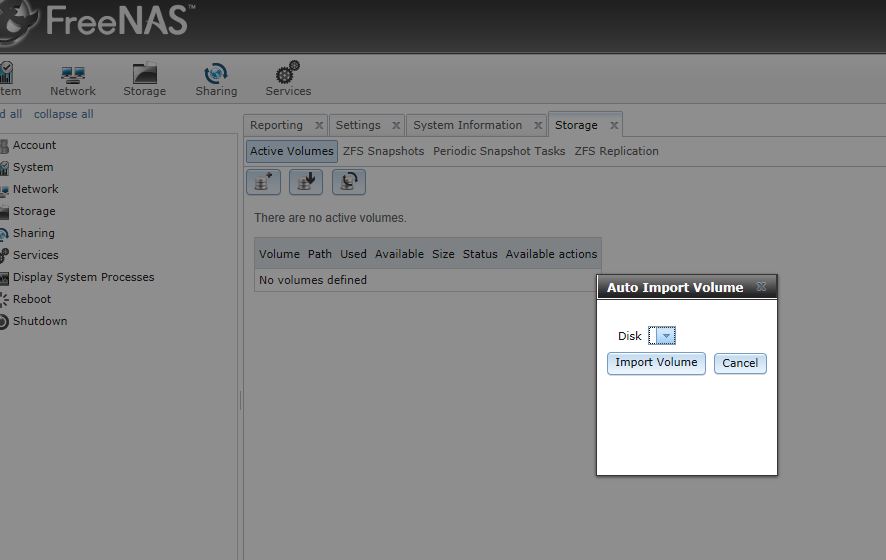Click the Status column header

480,254
